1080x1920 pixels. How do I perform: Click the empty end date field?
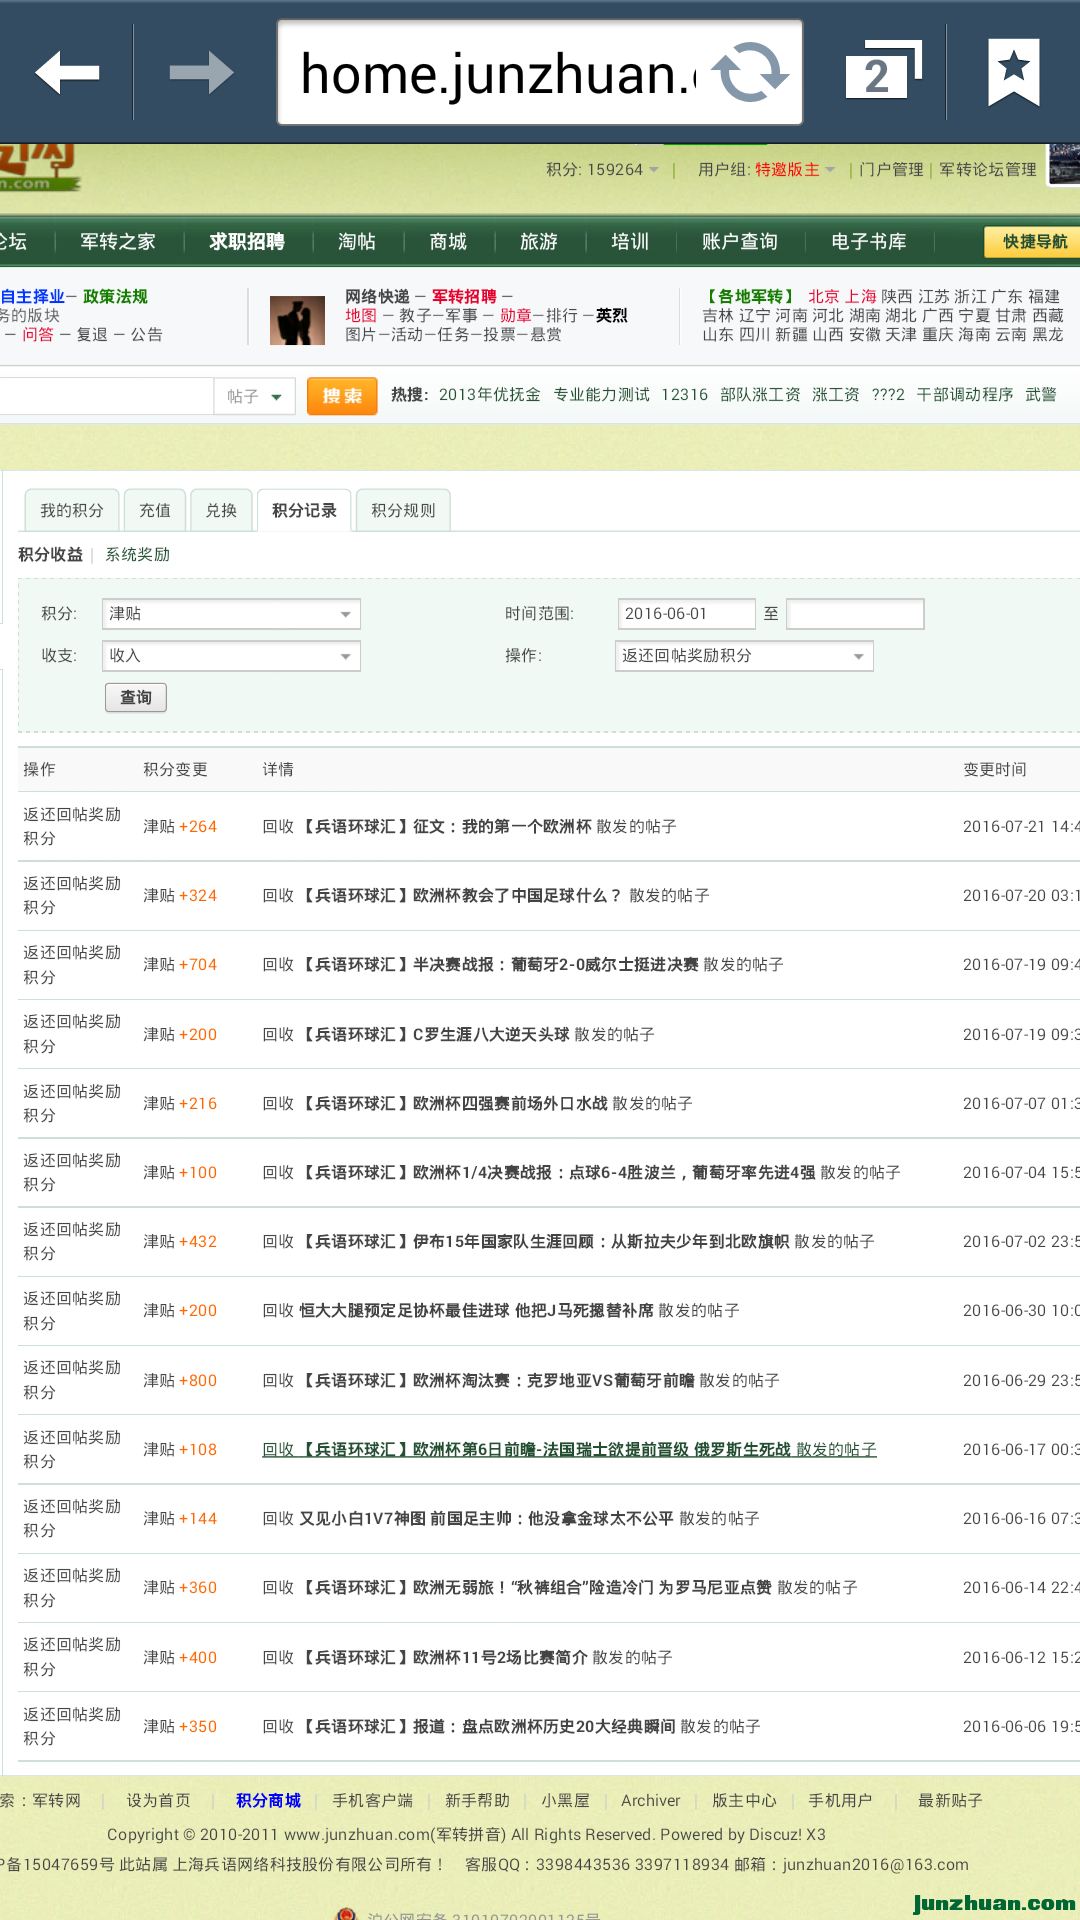[855, 614]
